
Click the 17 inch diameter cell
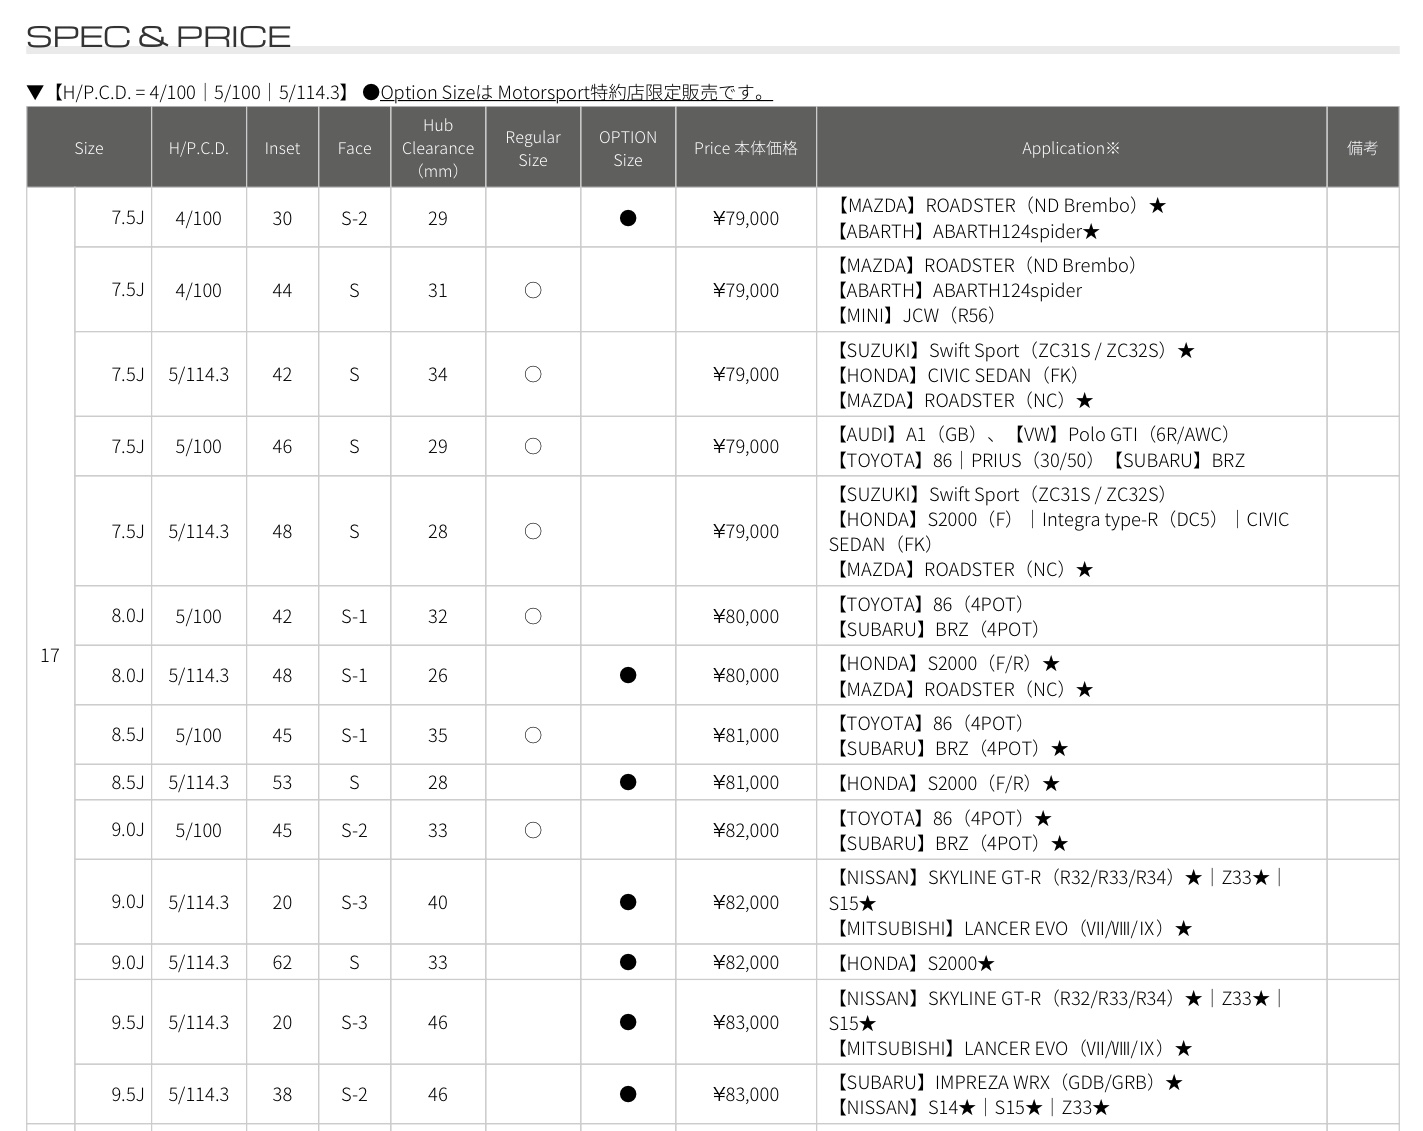point(50,656)
